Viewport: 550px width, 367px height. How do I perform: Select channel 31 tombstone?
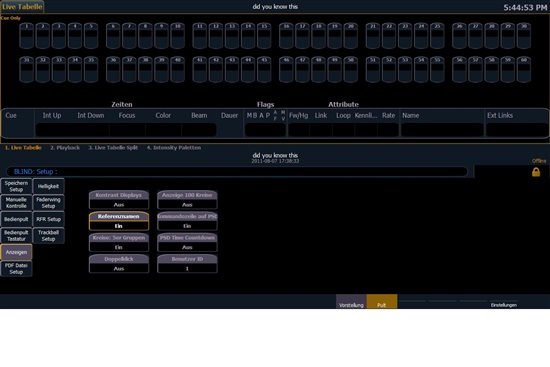[26, 69]
